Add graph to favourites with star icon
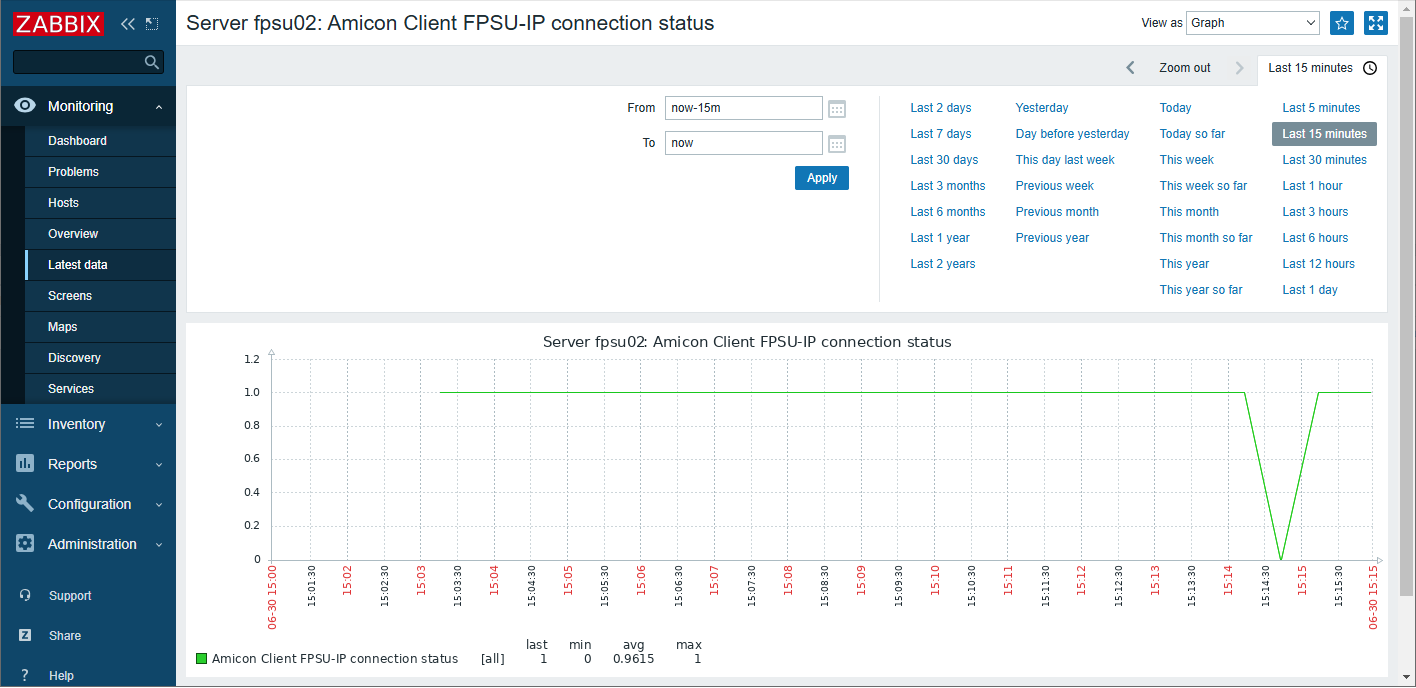The image size is (1416, 688). pyautogui.click(x=1342, y=23)
